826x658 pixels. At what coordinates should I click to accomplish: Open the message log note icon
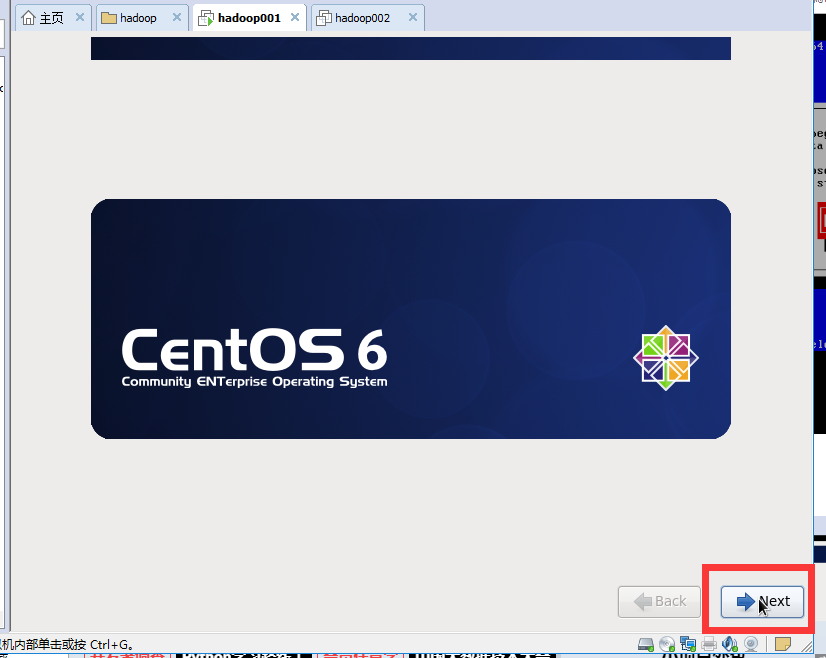(783, 644)
